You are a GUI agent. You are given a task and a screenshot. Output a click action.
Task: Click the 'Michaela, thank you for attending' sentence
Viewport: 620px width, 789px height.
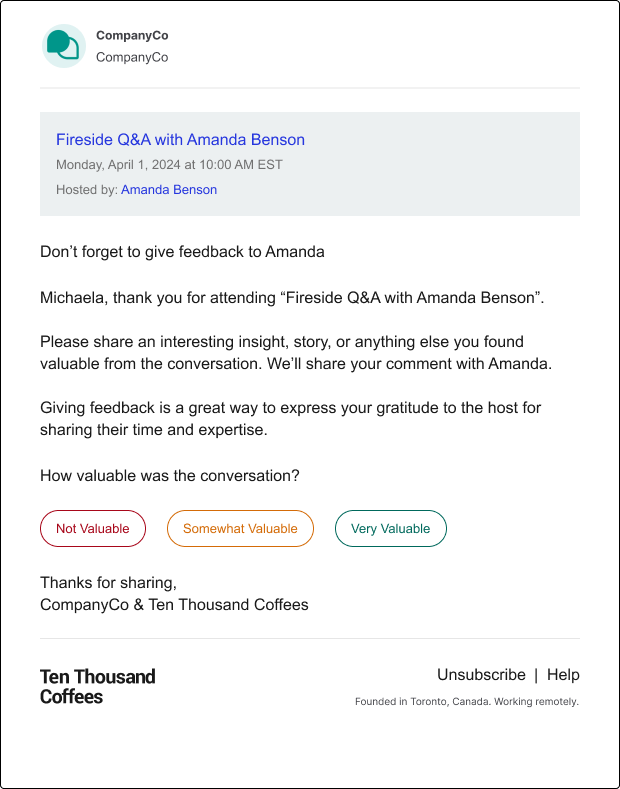point(292,298)
